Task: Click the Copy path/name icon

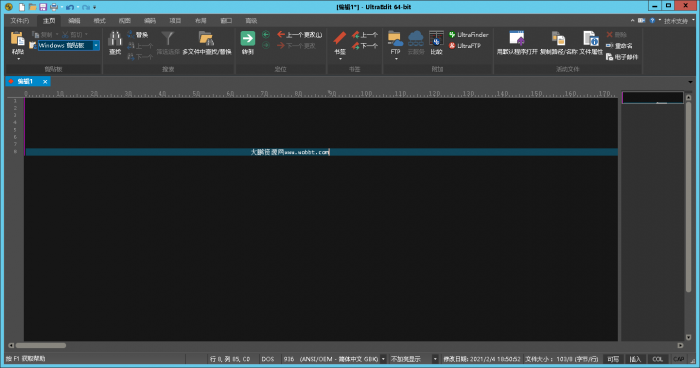Action: coord(558,39)
